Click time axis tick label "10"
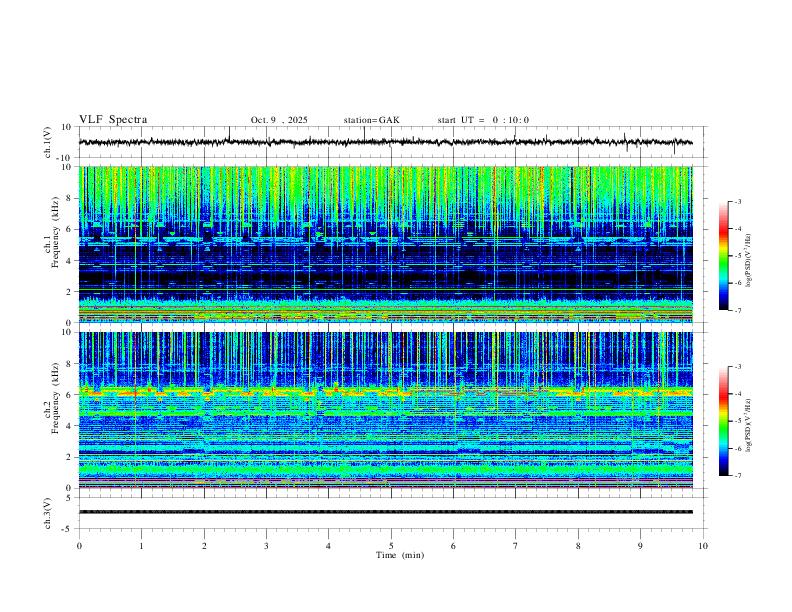Viewport: 792px width, 612px height. [703, 546]
